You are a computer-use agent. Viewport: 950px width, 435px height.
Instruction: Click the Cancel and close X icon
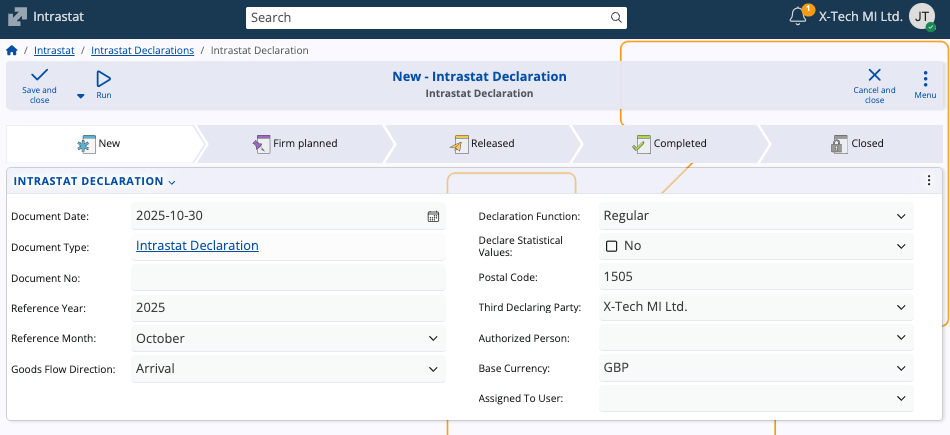(x=874, y=75)
